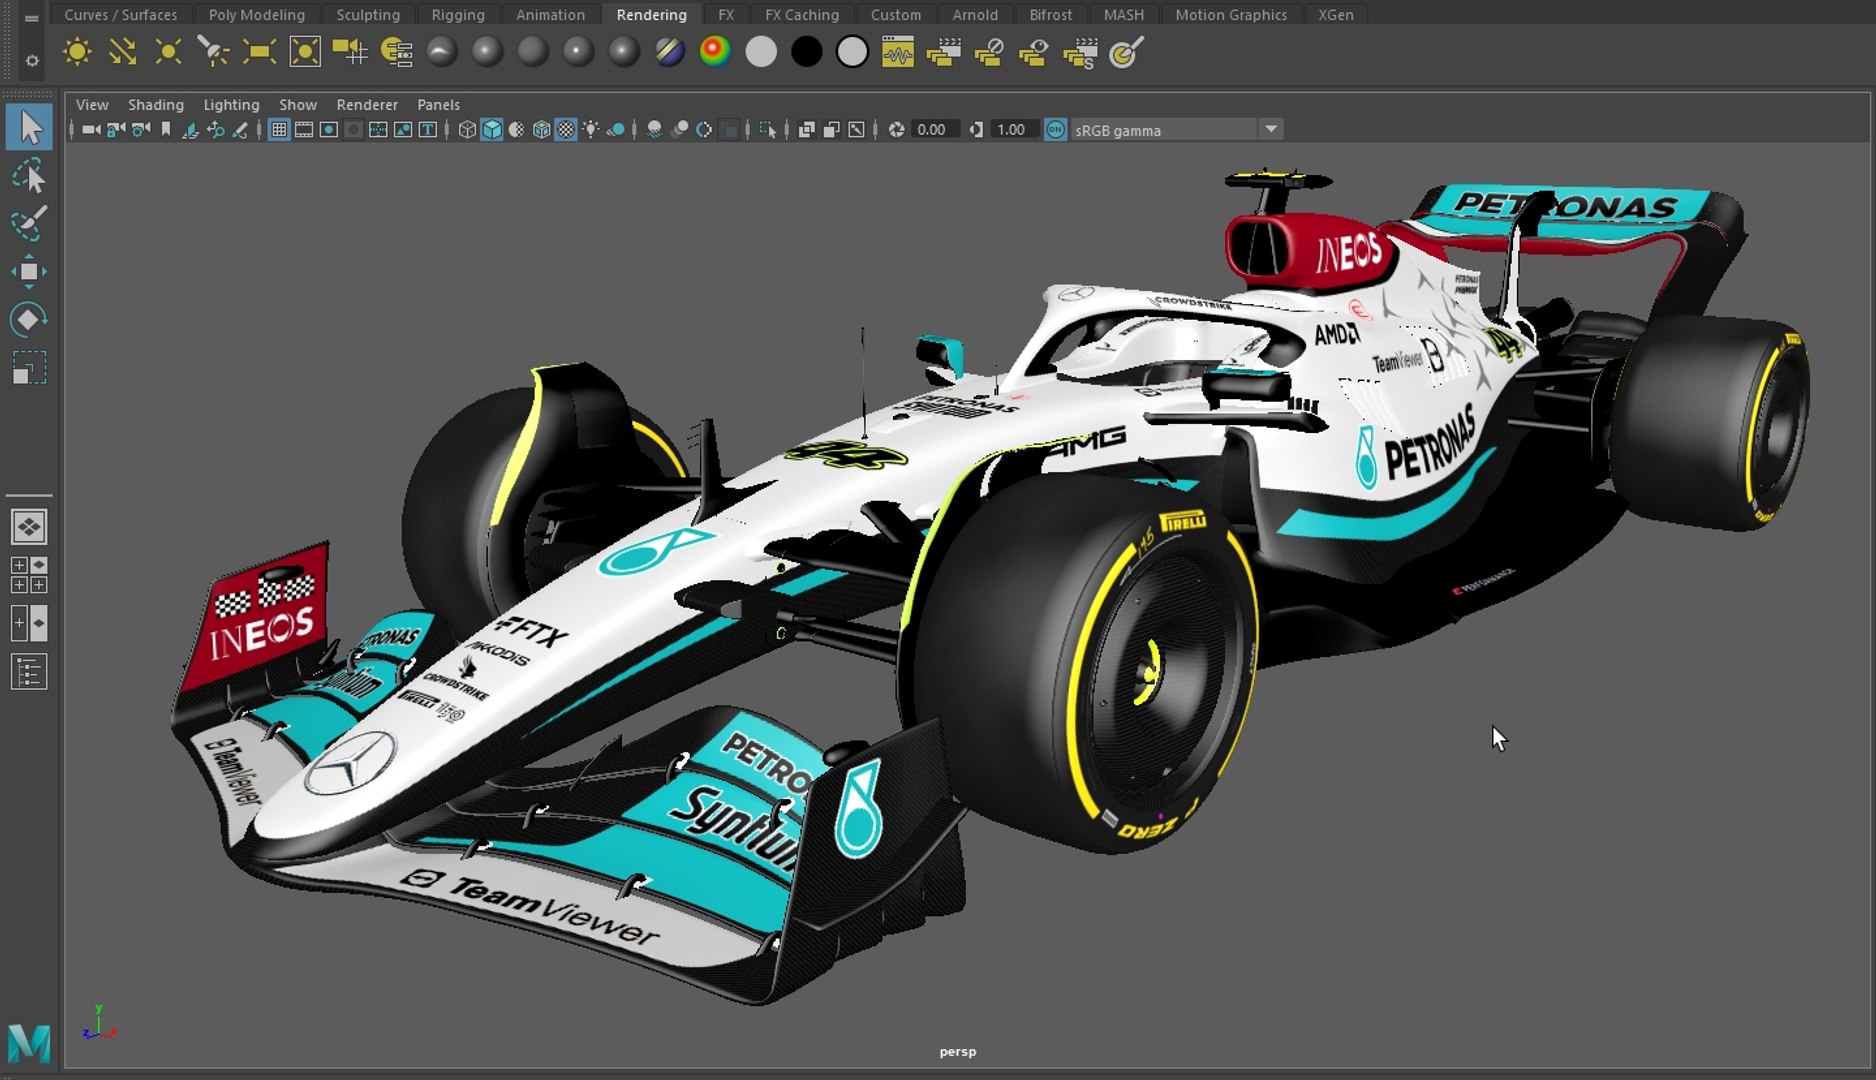Click the gamma value field showing 1.00
Viewport: 1876px width, 1080px height.
[1013, 130]
